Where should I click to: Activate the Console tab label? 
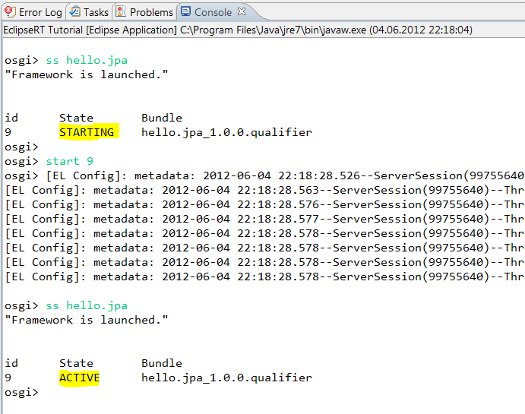pos(213,12)
